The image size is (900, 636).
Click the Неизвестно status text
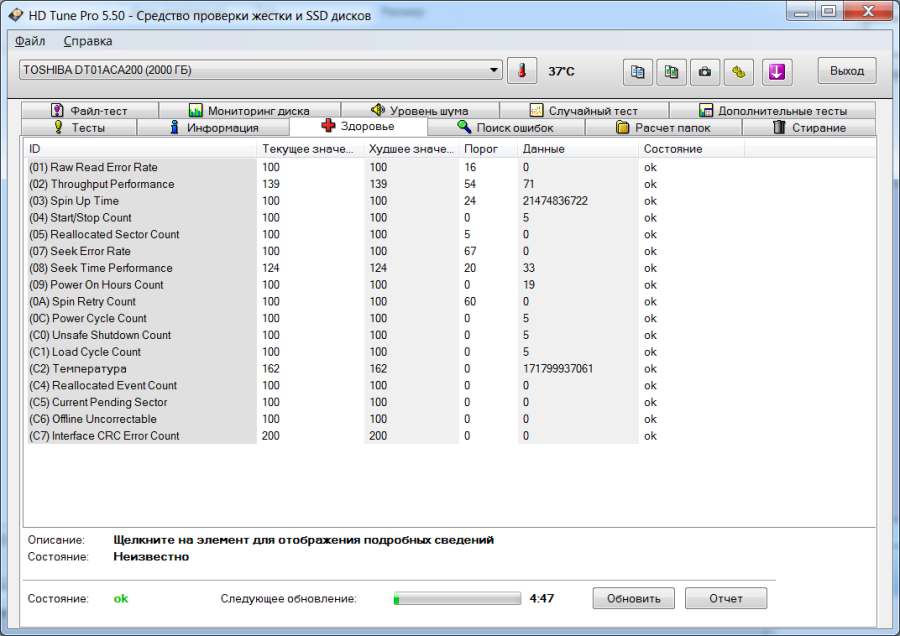(151, 556)
